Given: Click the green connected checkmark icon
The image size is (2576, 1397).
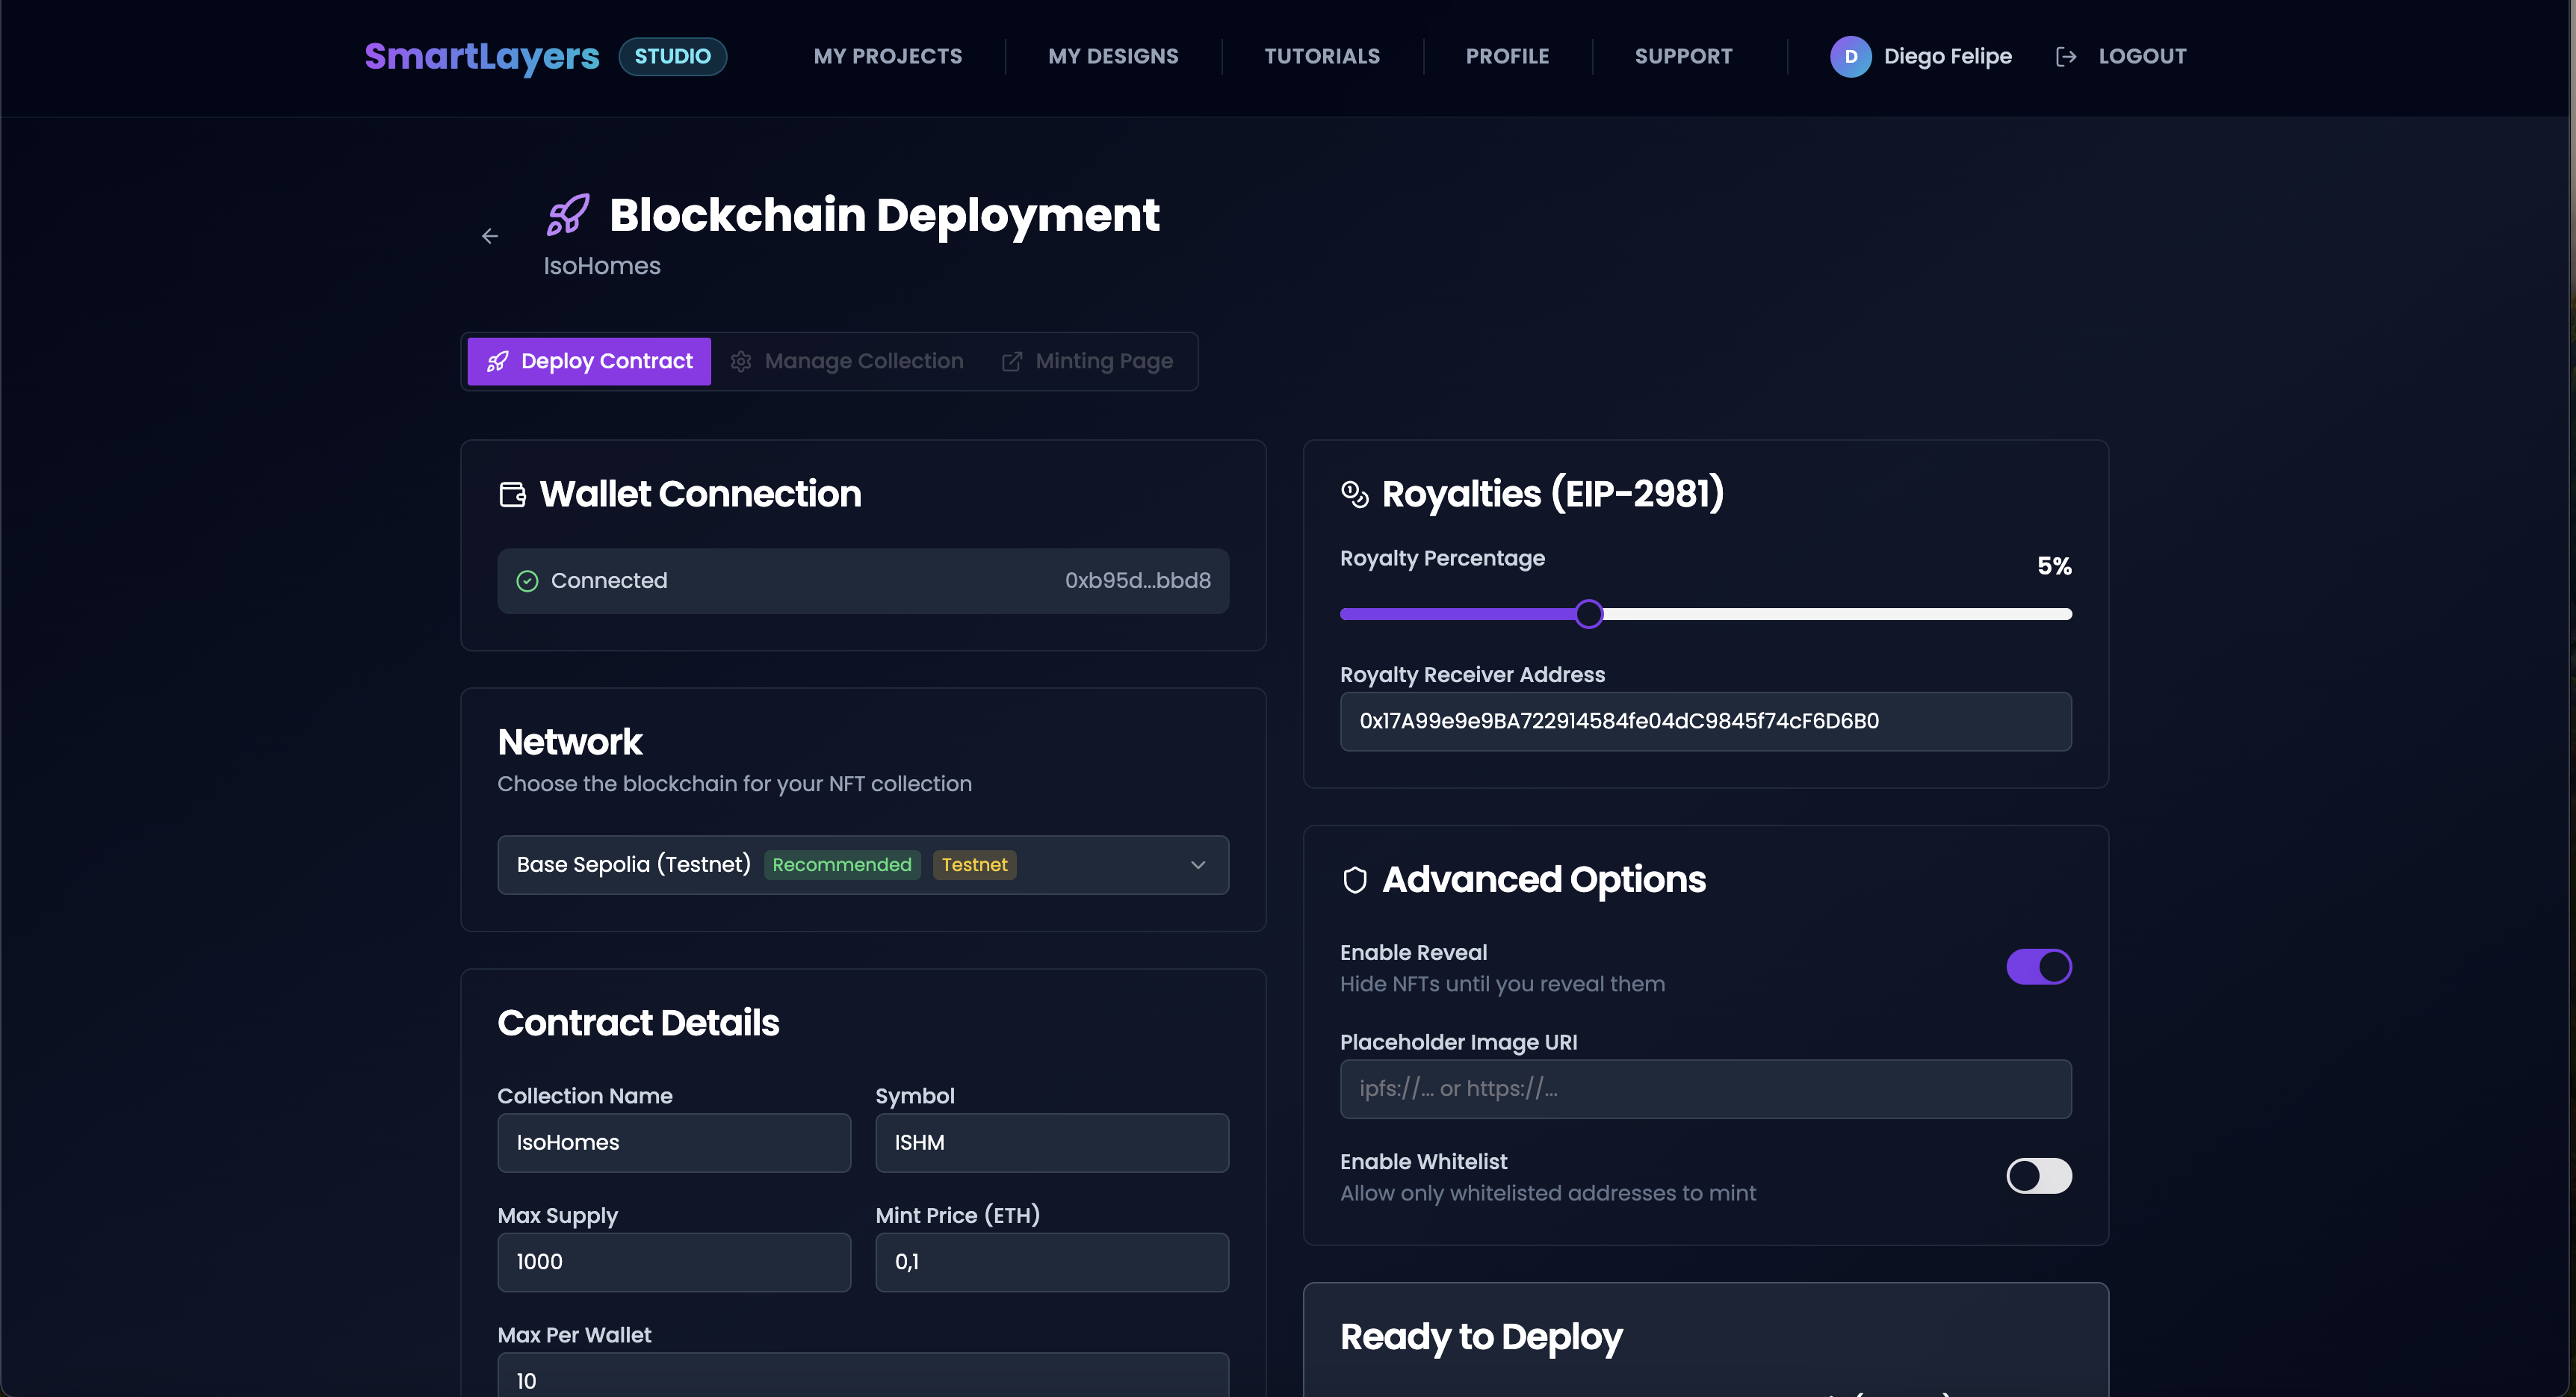Looking at the screenshot, I should [x=527, y=580].
